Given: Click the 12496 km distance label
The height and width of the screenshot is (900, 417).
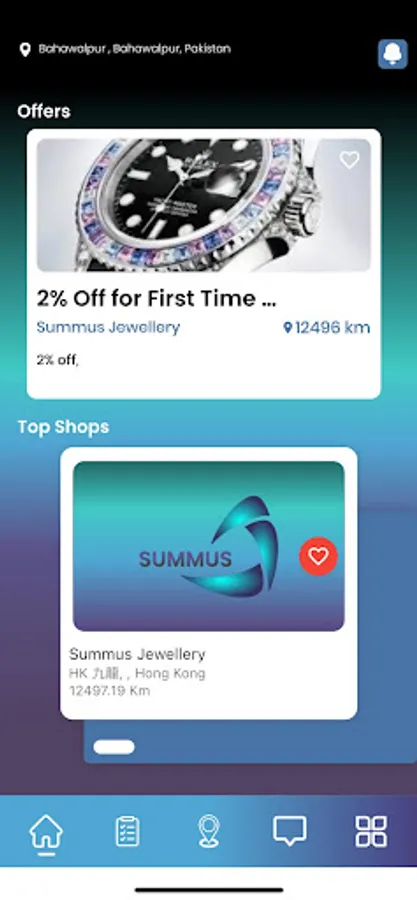Looking at the screenshot, I should 333,328.
